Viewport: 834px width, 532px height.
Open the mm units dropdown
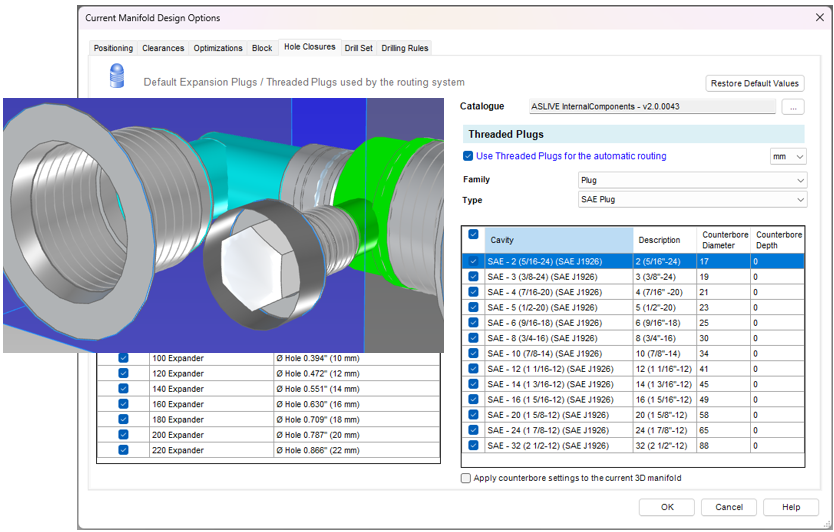[x=788, y=157]
